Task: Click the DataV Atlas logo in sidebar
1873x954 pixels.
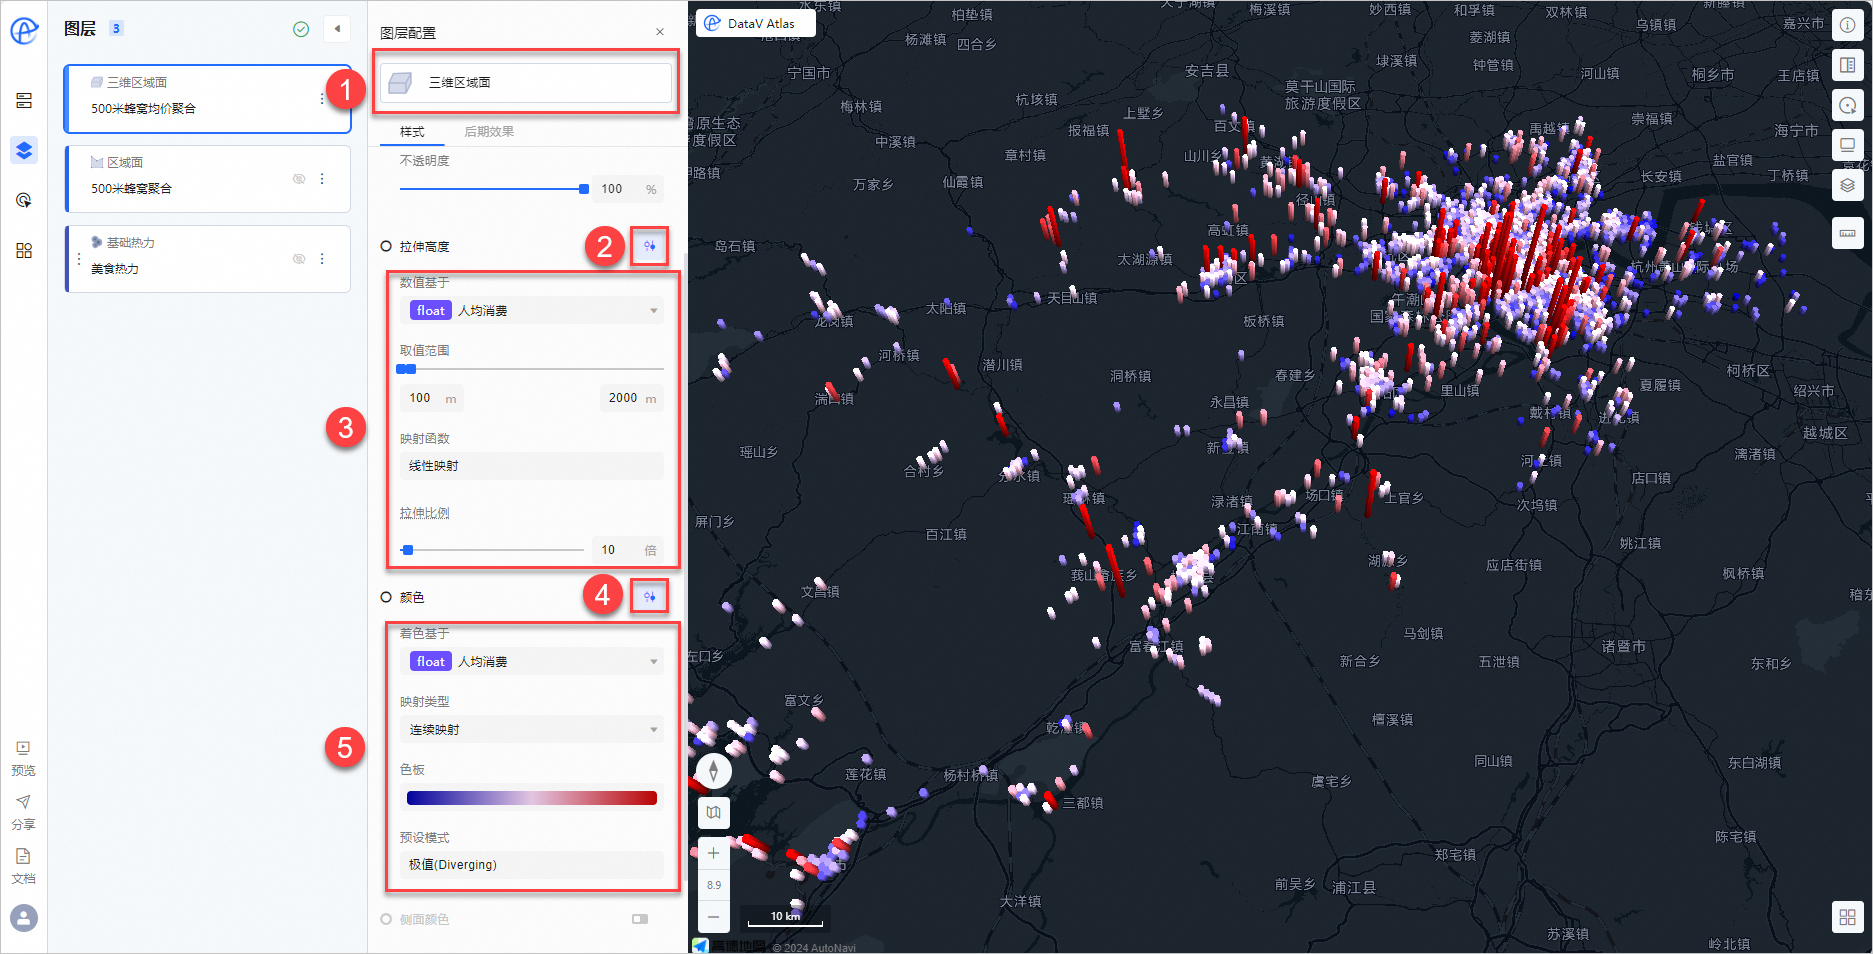Action: [24, 31]
